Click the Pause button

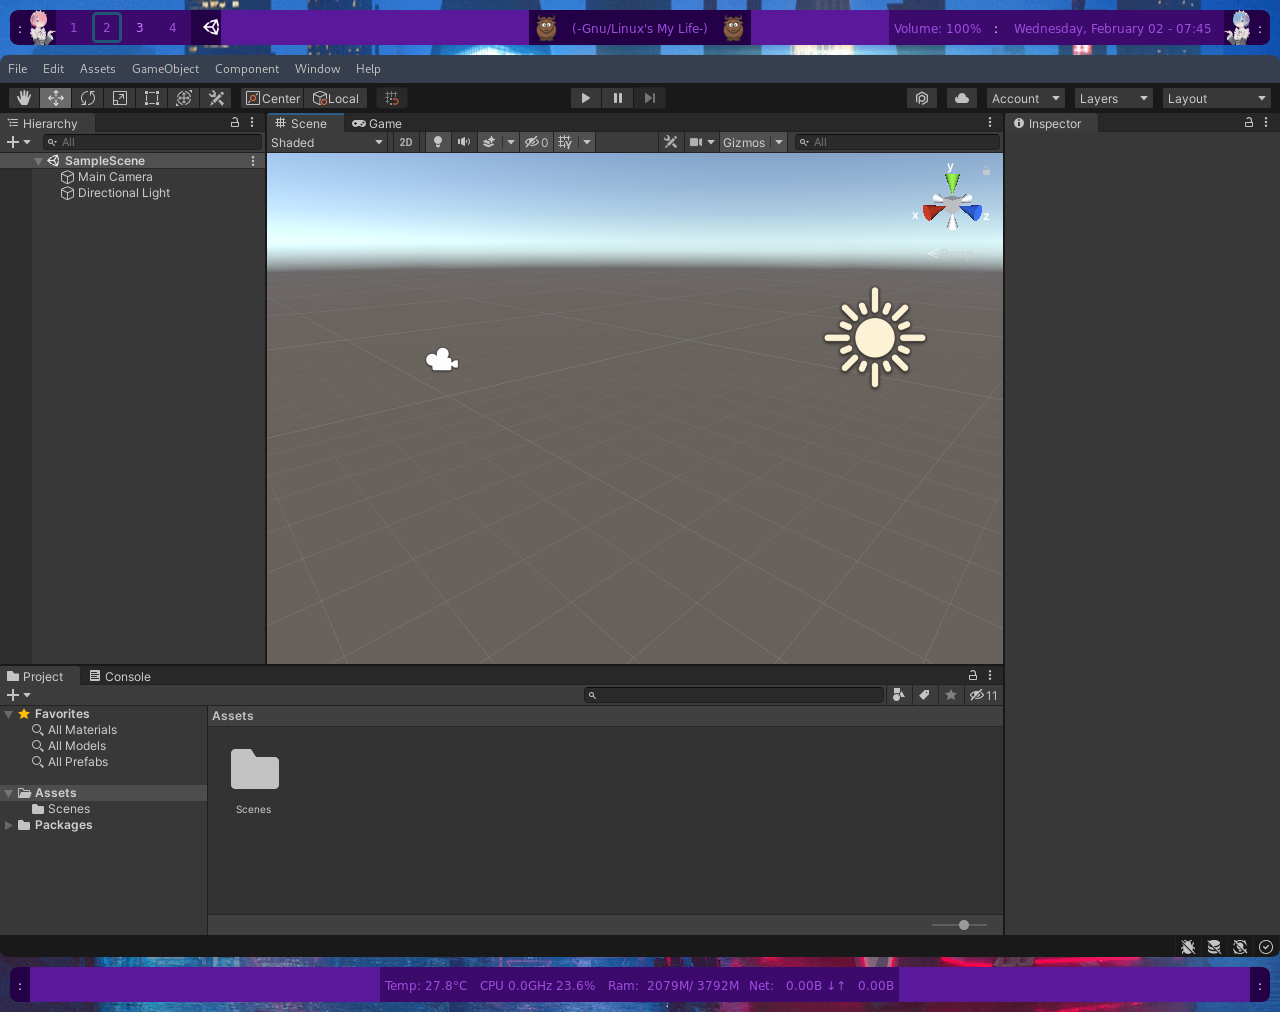618,98
